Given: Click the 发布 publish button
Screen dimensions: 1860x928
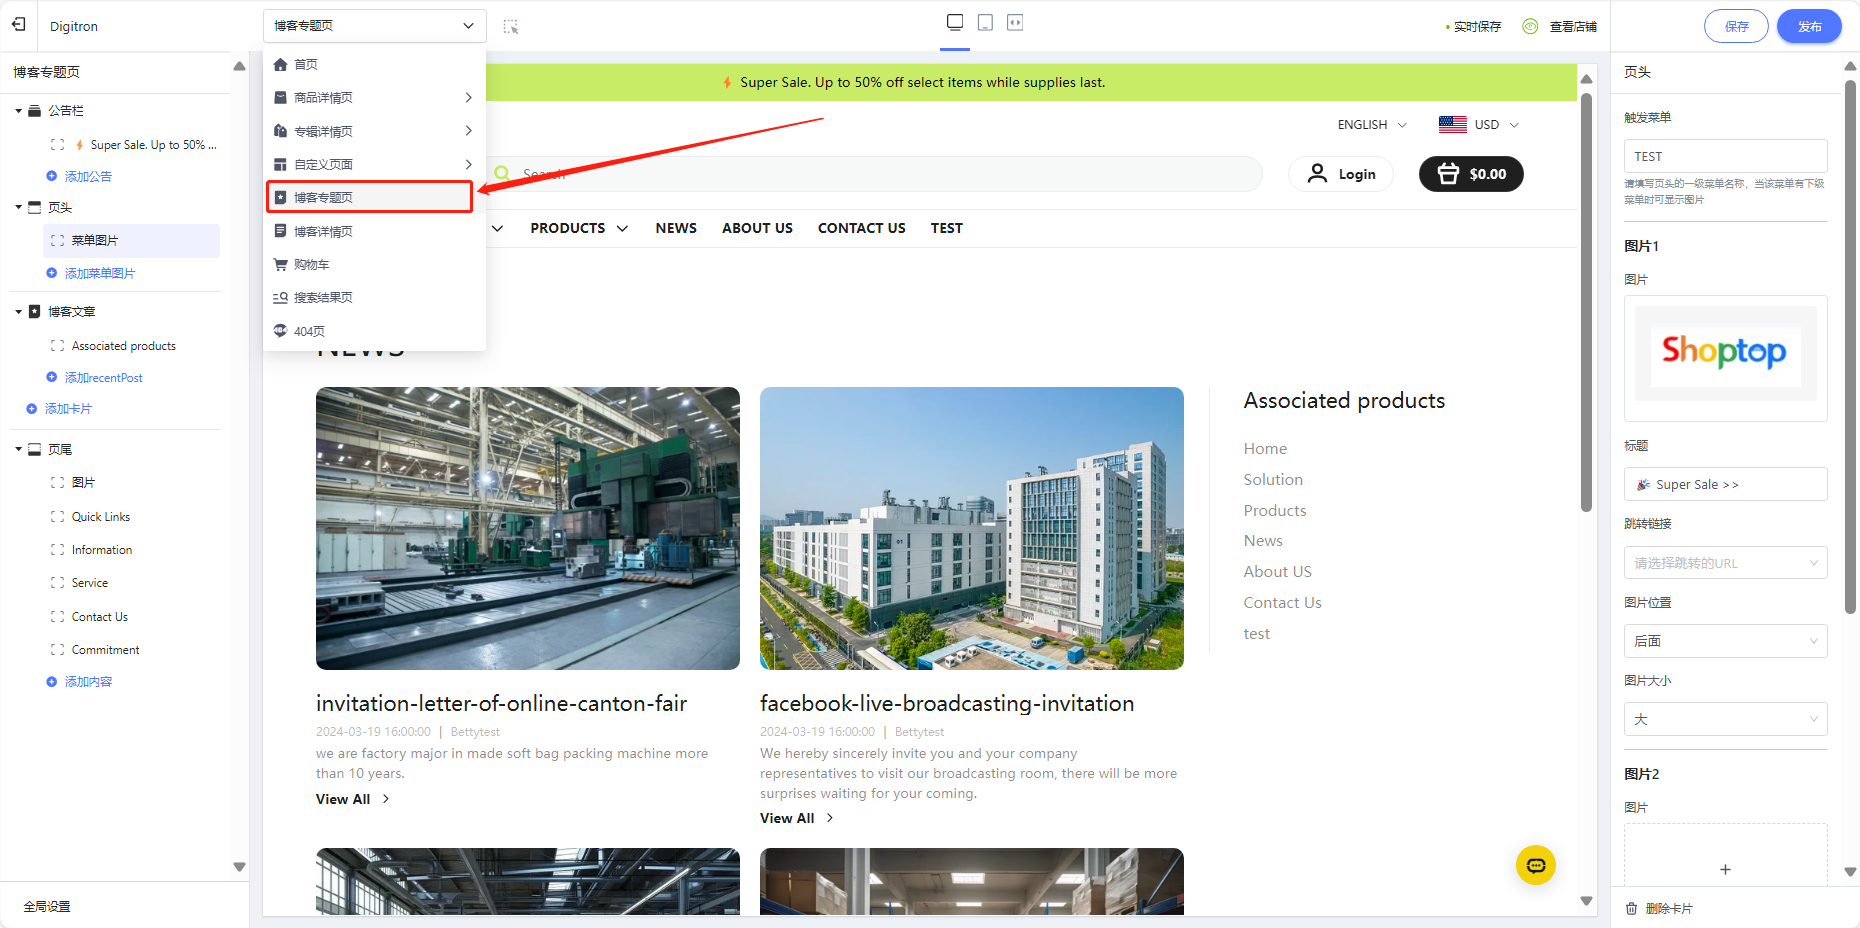Looking at the screenshot, I should coord(1809,26).
